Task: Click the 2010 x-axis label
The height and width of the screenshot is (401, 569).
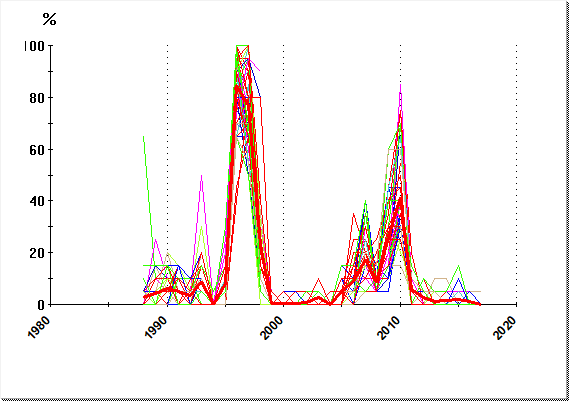Action: (389, 327)
